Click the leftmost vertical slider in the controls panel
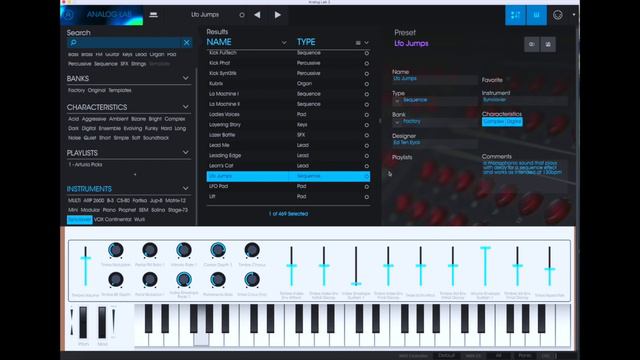Image resolution: width=640 pixels, height=360 pixels. pyautogui.click(x=85, y=266)
